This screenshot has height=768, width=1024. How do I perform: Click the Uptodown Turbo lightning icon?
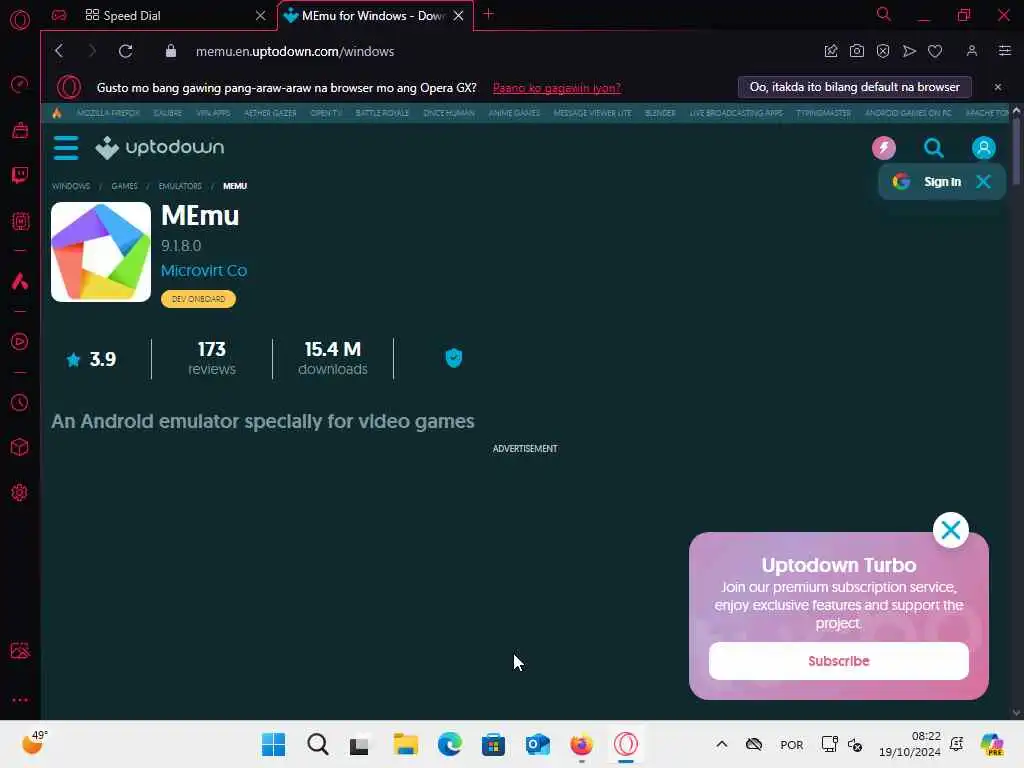884,148
